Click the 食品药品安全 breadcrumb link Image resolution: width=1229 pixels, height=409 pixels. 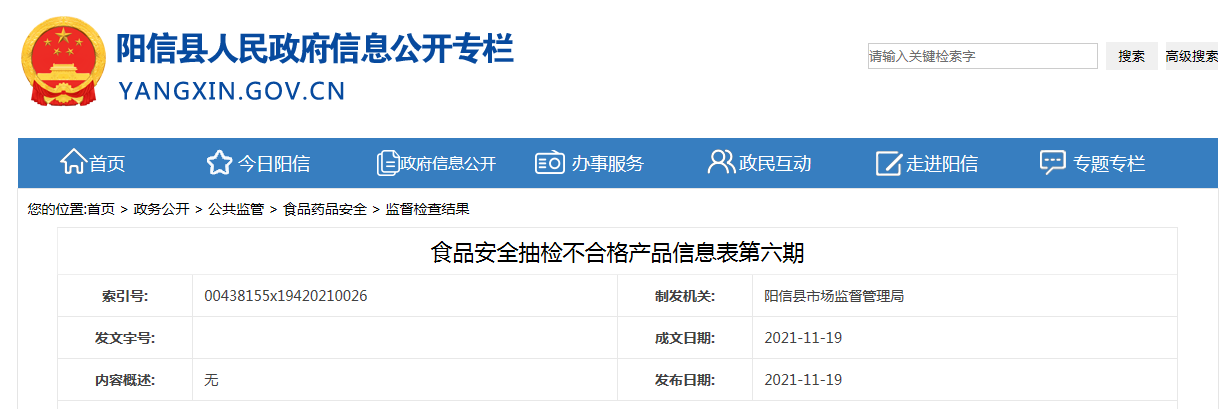(x=324, y=209)
